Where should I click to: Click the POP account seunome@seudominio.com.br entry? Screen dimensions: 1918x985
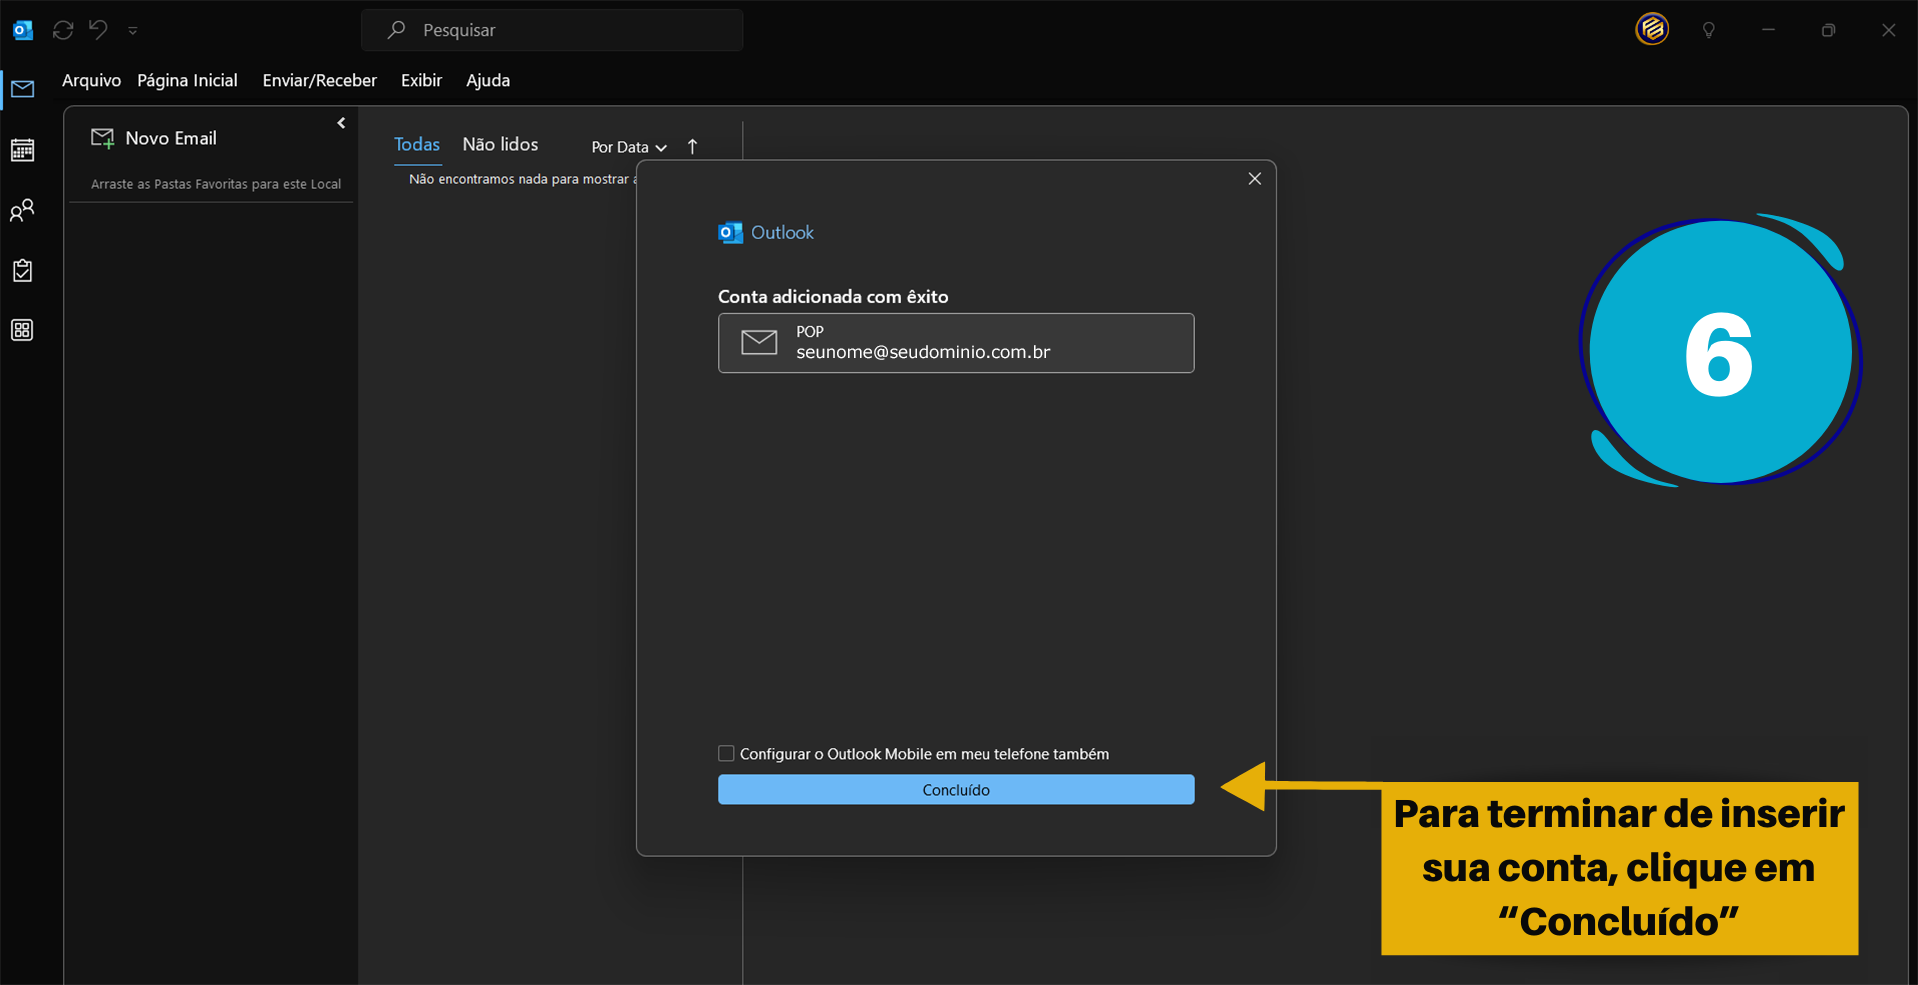[x=956, y=343]
